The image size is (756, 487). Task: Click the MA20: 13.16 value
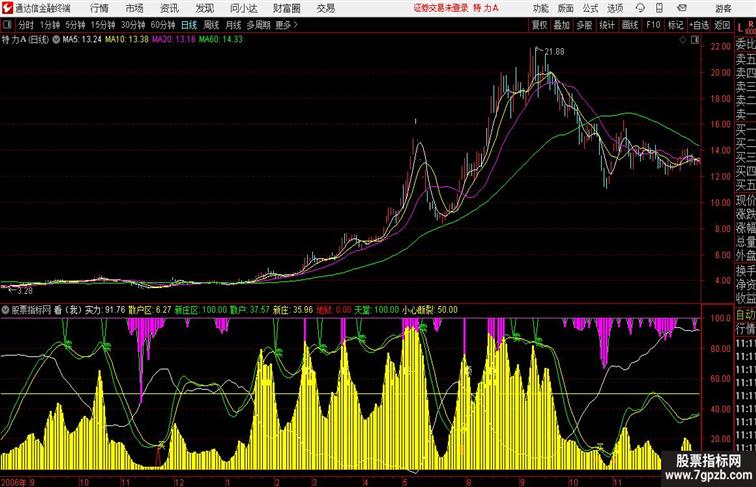pos(174,40)
